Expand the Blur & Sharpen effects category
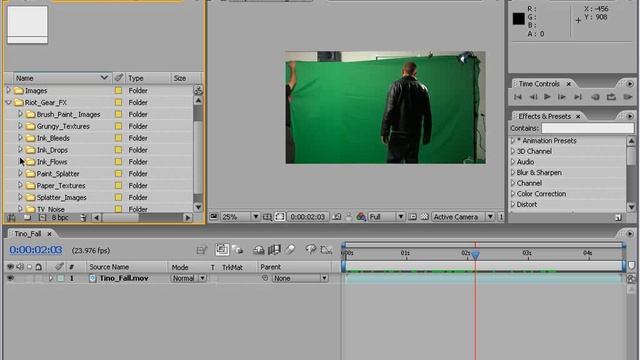The height and width of the screenshot is (360, 640). 513,172
